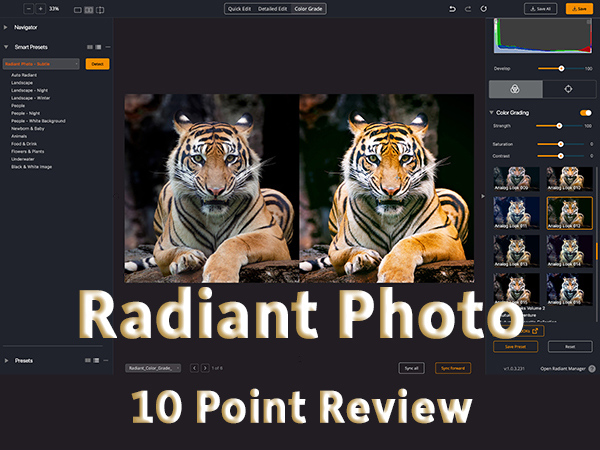Open the crosshair tools tab icon
Viewport: 600px width, 450px height.
(x=569, y=89)
